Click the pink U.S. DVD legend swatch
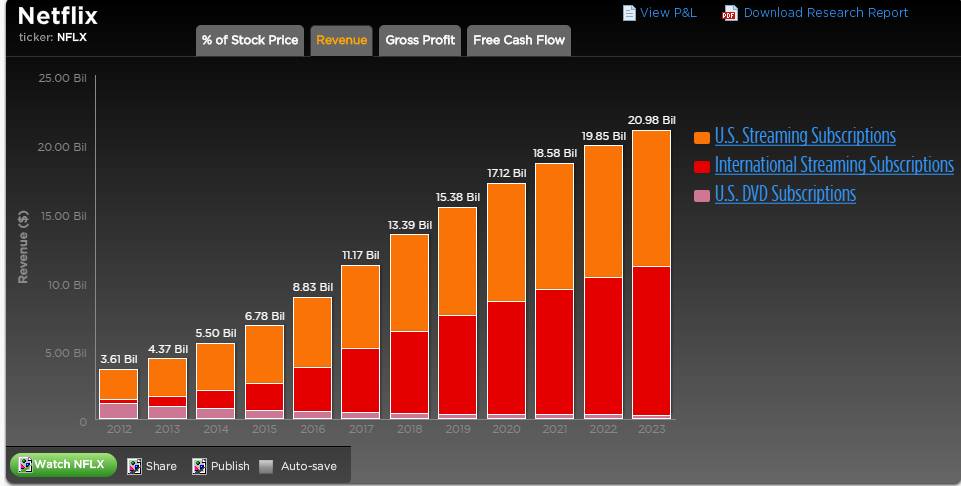 click(702, 195)
